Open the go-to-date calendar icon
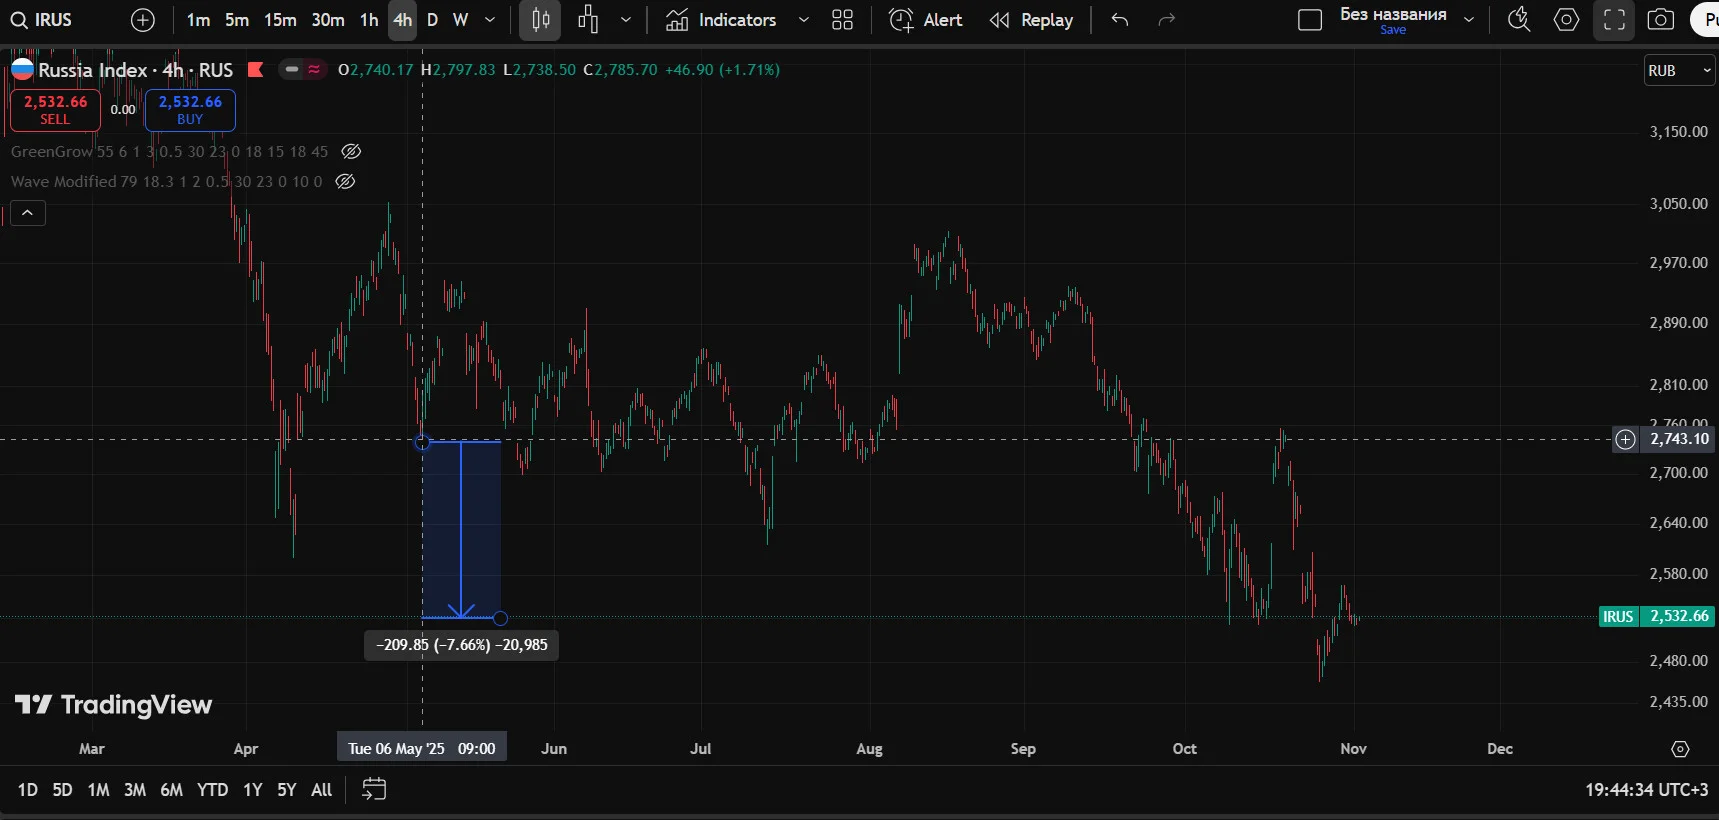 374,790
